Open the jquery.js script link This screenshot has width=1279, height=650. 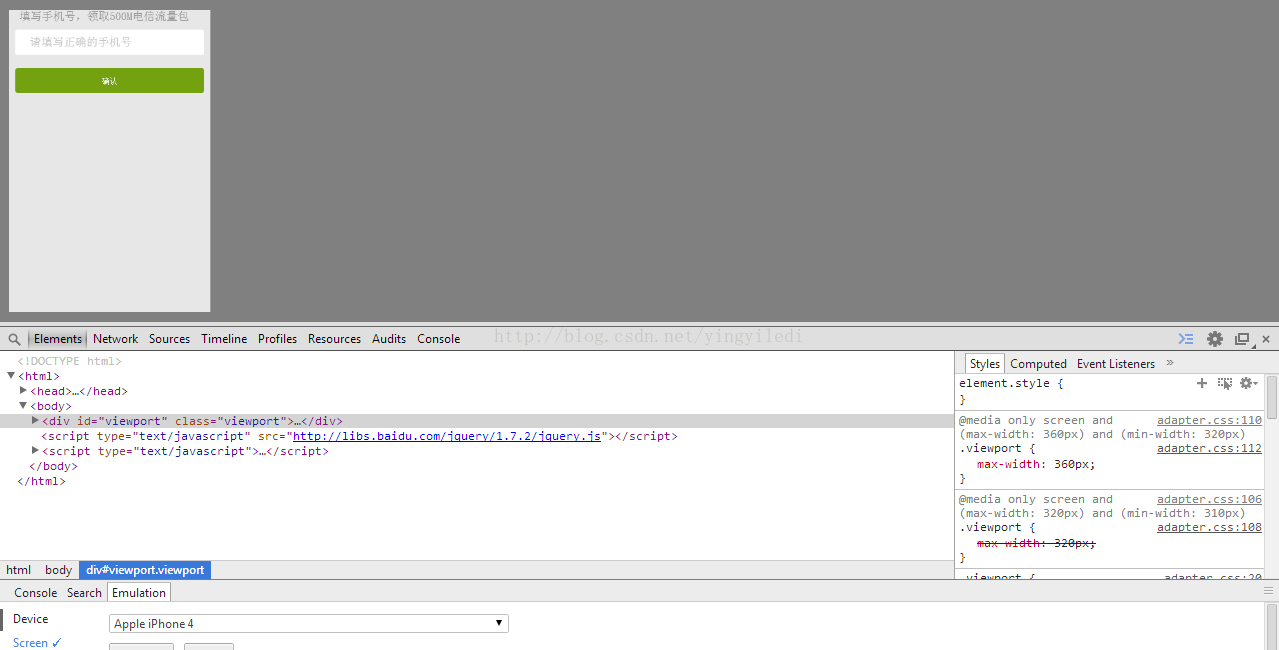tap(447, 436)
